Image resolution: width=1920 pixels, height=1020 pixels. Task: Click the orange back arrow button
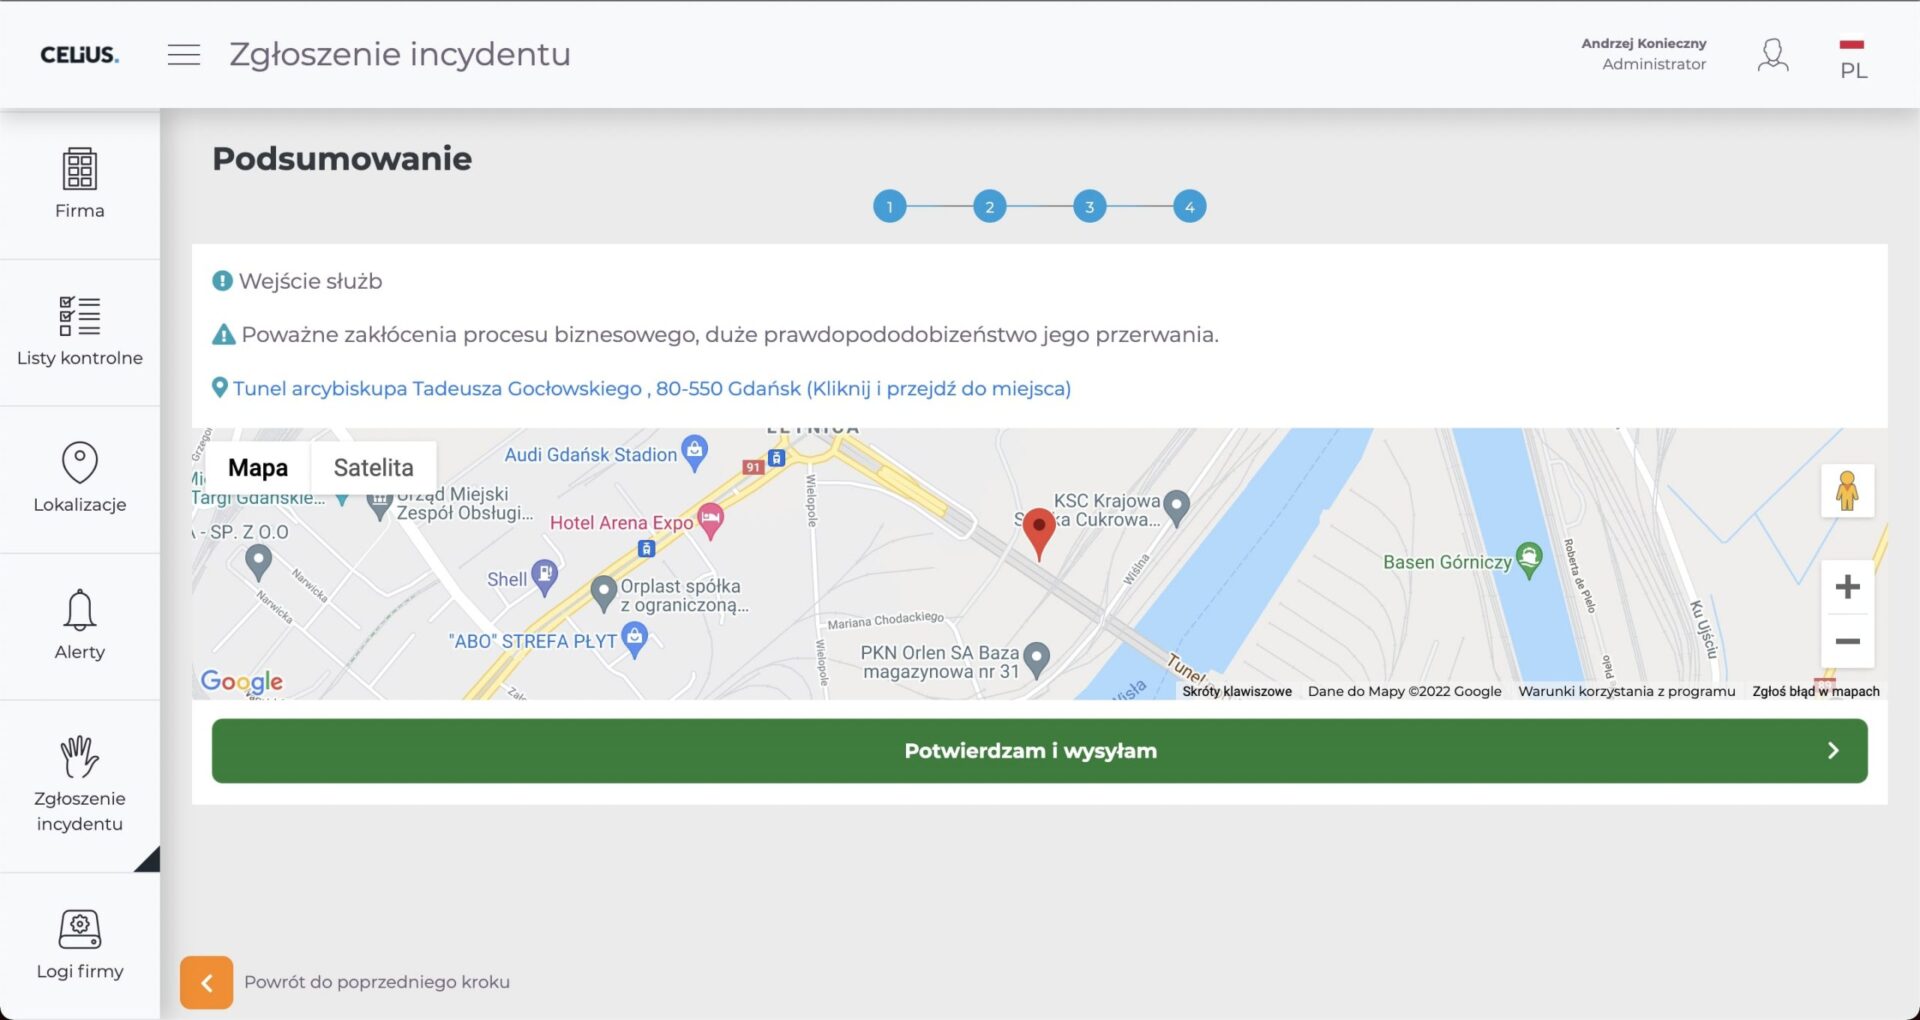click(207, 982)
